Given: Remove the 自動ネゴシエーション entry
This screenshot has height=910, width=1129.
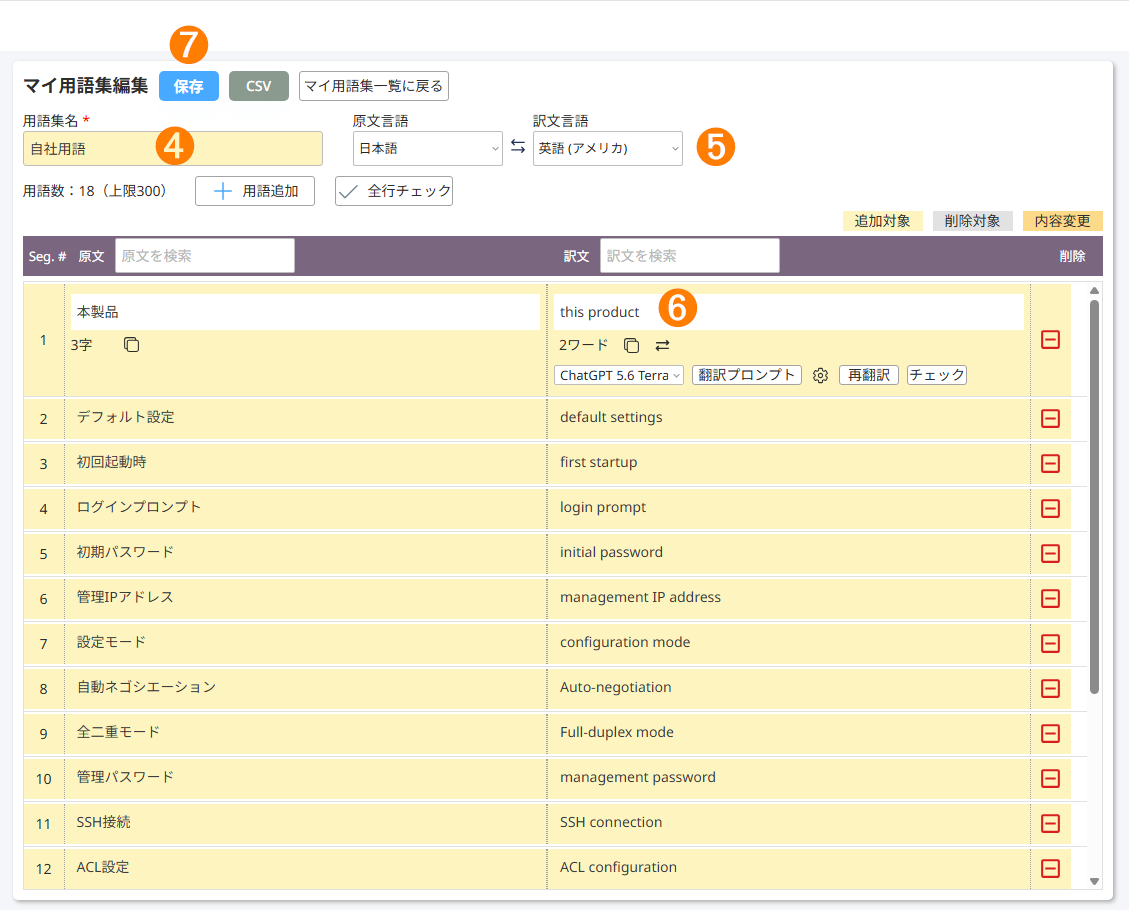Looking at the screenshot, I should (x=1050, y=688).
